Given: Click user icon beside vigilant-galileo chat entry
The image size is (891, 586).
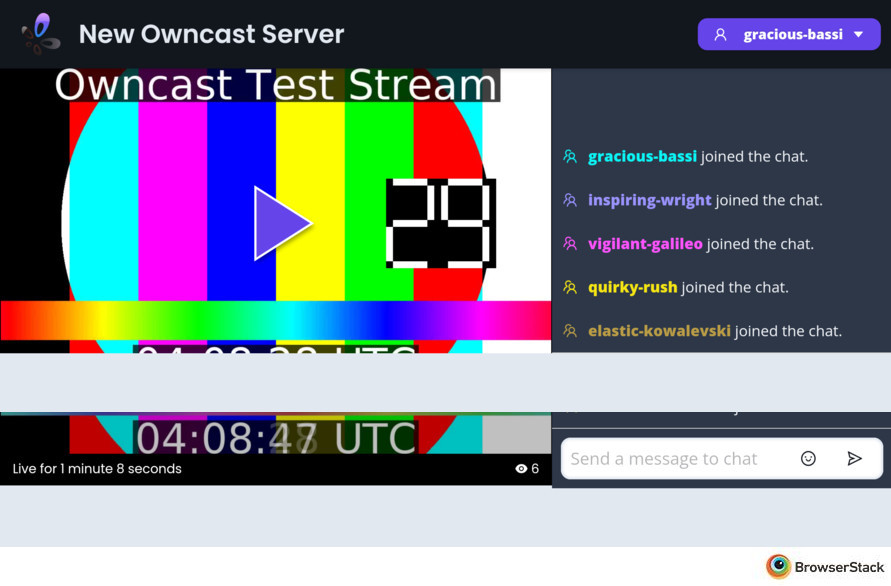Looking at the screenshot, I should point(570,244).
